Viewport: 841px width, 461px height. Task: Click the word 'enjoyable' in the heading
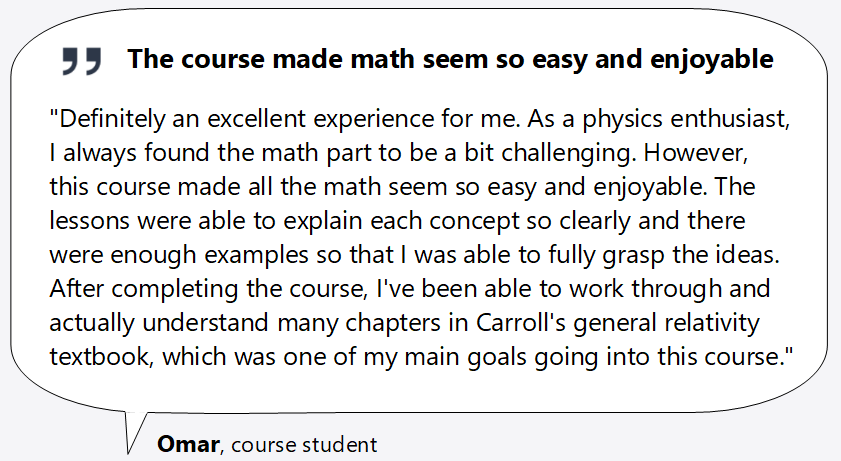(712, 59)
